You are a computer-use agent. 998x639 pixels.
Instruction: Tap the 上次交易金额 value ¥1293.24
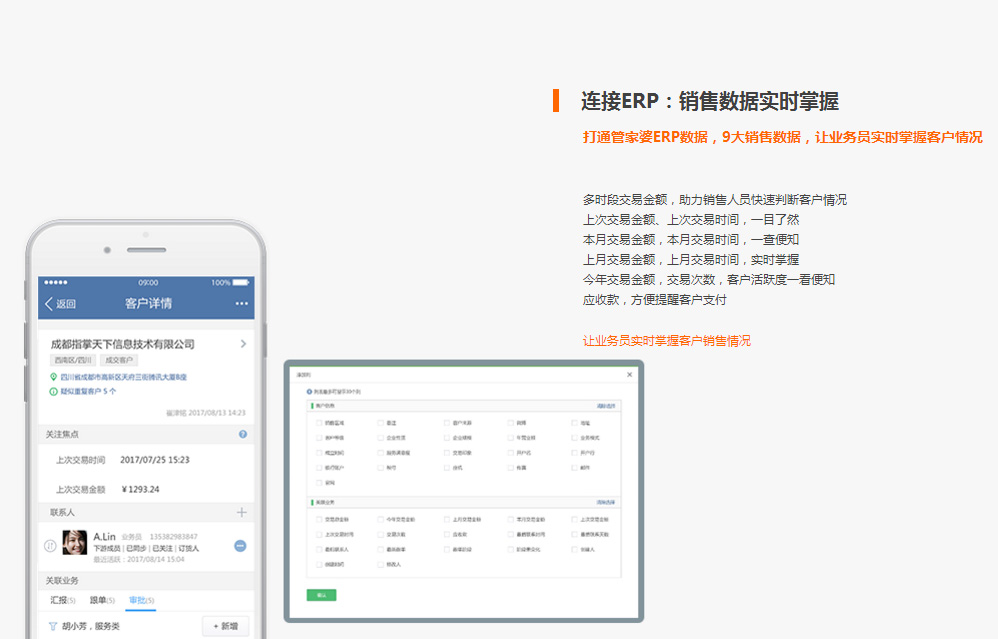tap(140, 489)
